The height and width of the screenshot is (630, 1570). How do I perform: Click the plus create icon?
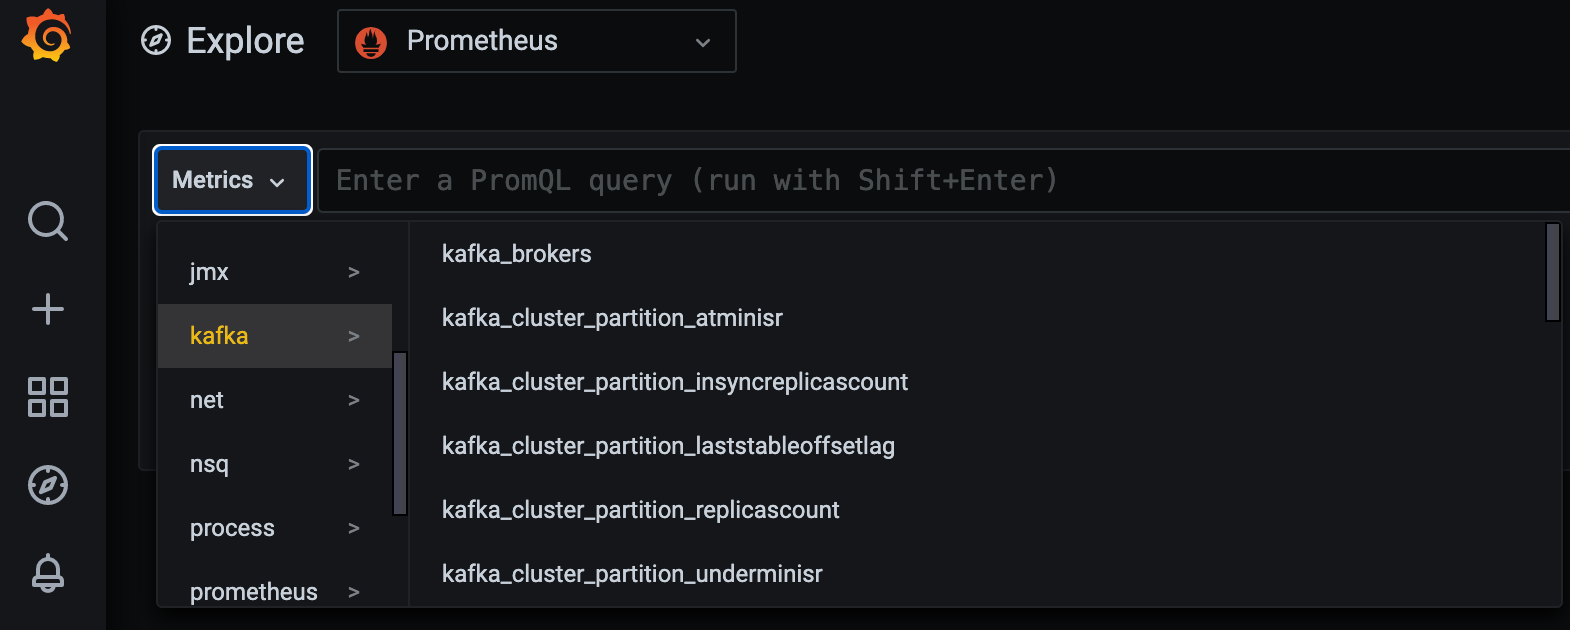pyautogui.click(x=47, y=309)
